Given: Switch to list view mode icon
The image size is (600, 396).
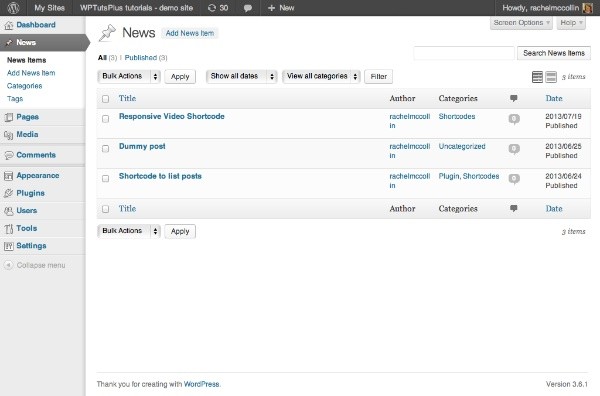Looking at the screenshot, I should tap(537, 77).
